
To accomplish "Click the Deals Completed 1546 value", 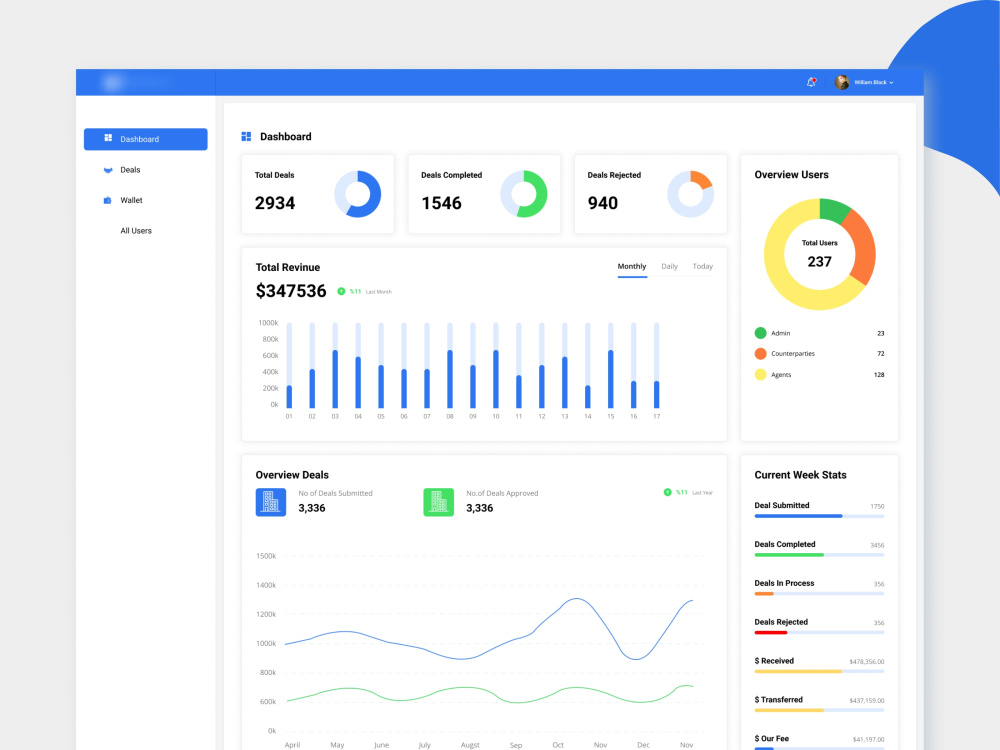I will [x=441, y=203].
